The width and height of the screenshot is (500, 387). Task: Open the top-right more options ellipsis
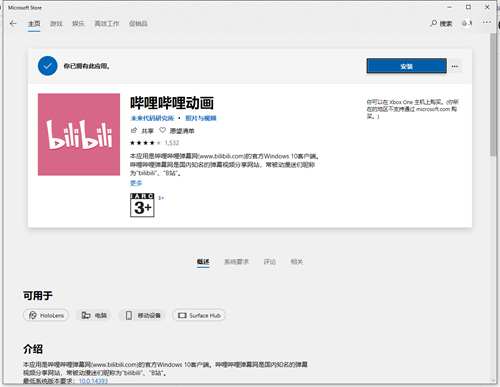tap(486, 22)
